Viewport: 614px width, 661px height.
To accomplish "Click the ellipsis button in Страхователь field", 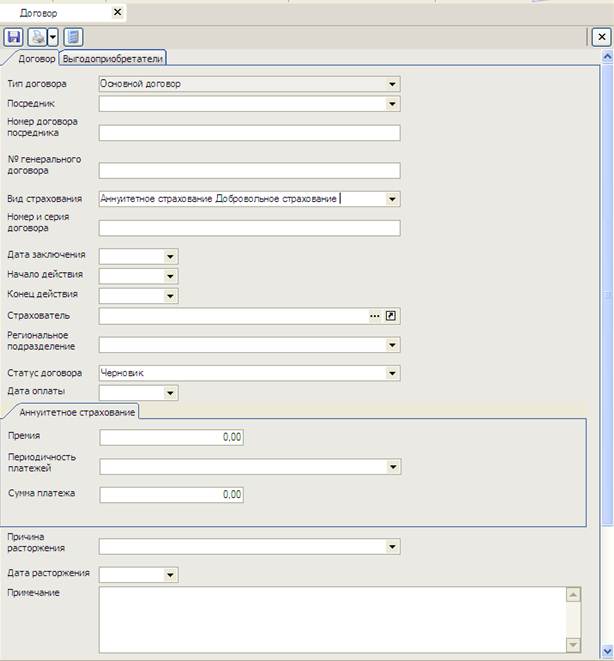I will pos(375,316).
